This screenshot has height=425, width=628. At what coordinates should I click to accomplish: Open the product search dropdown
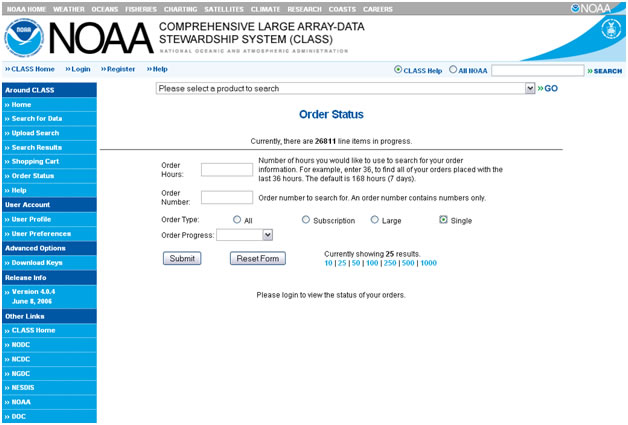(x=345, y=89)
